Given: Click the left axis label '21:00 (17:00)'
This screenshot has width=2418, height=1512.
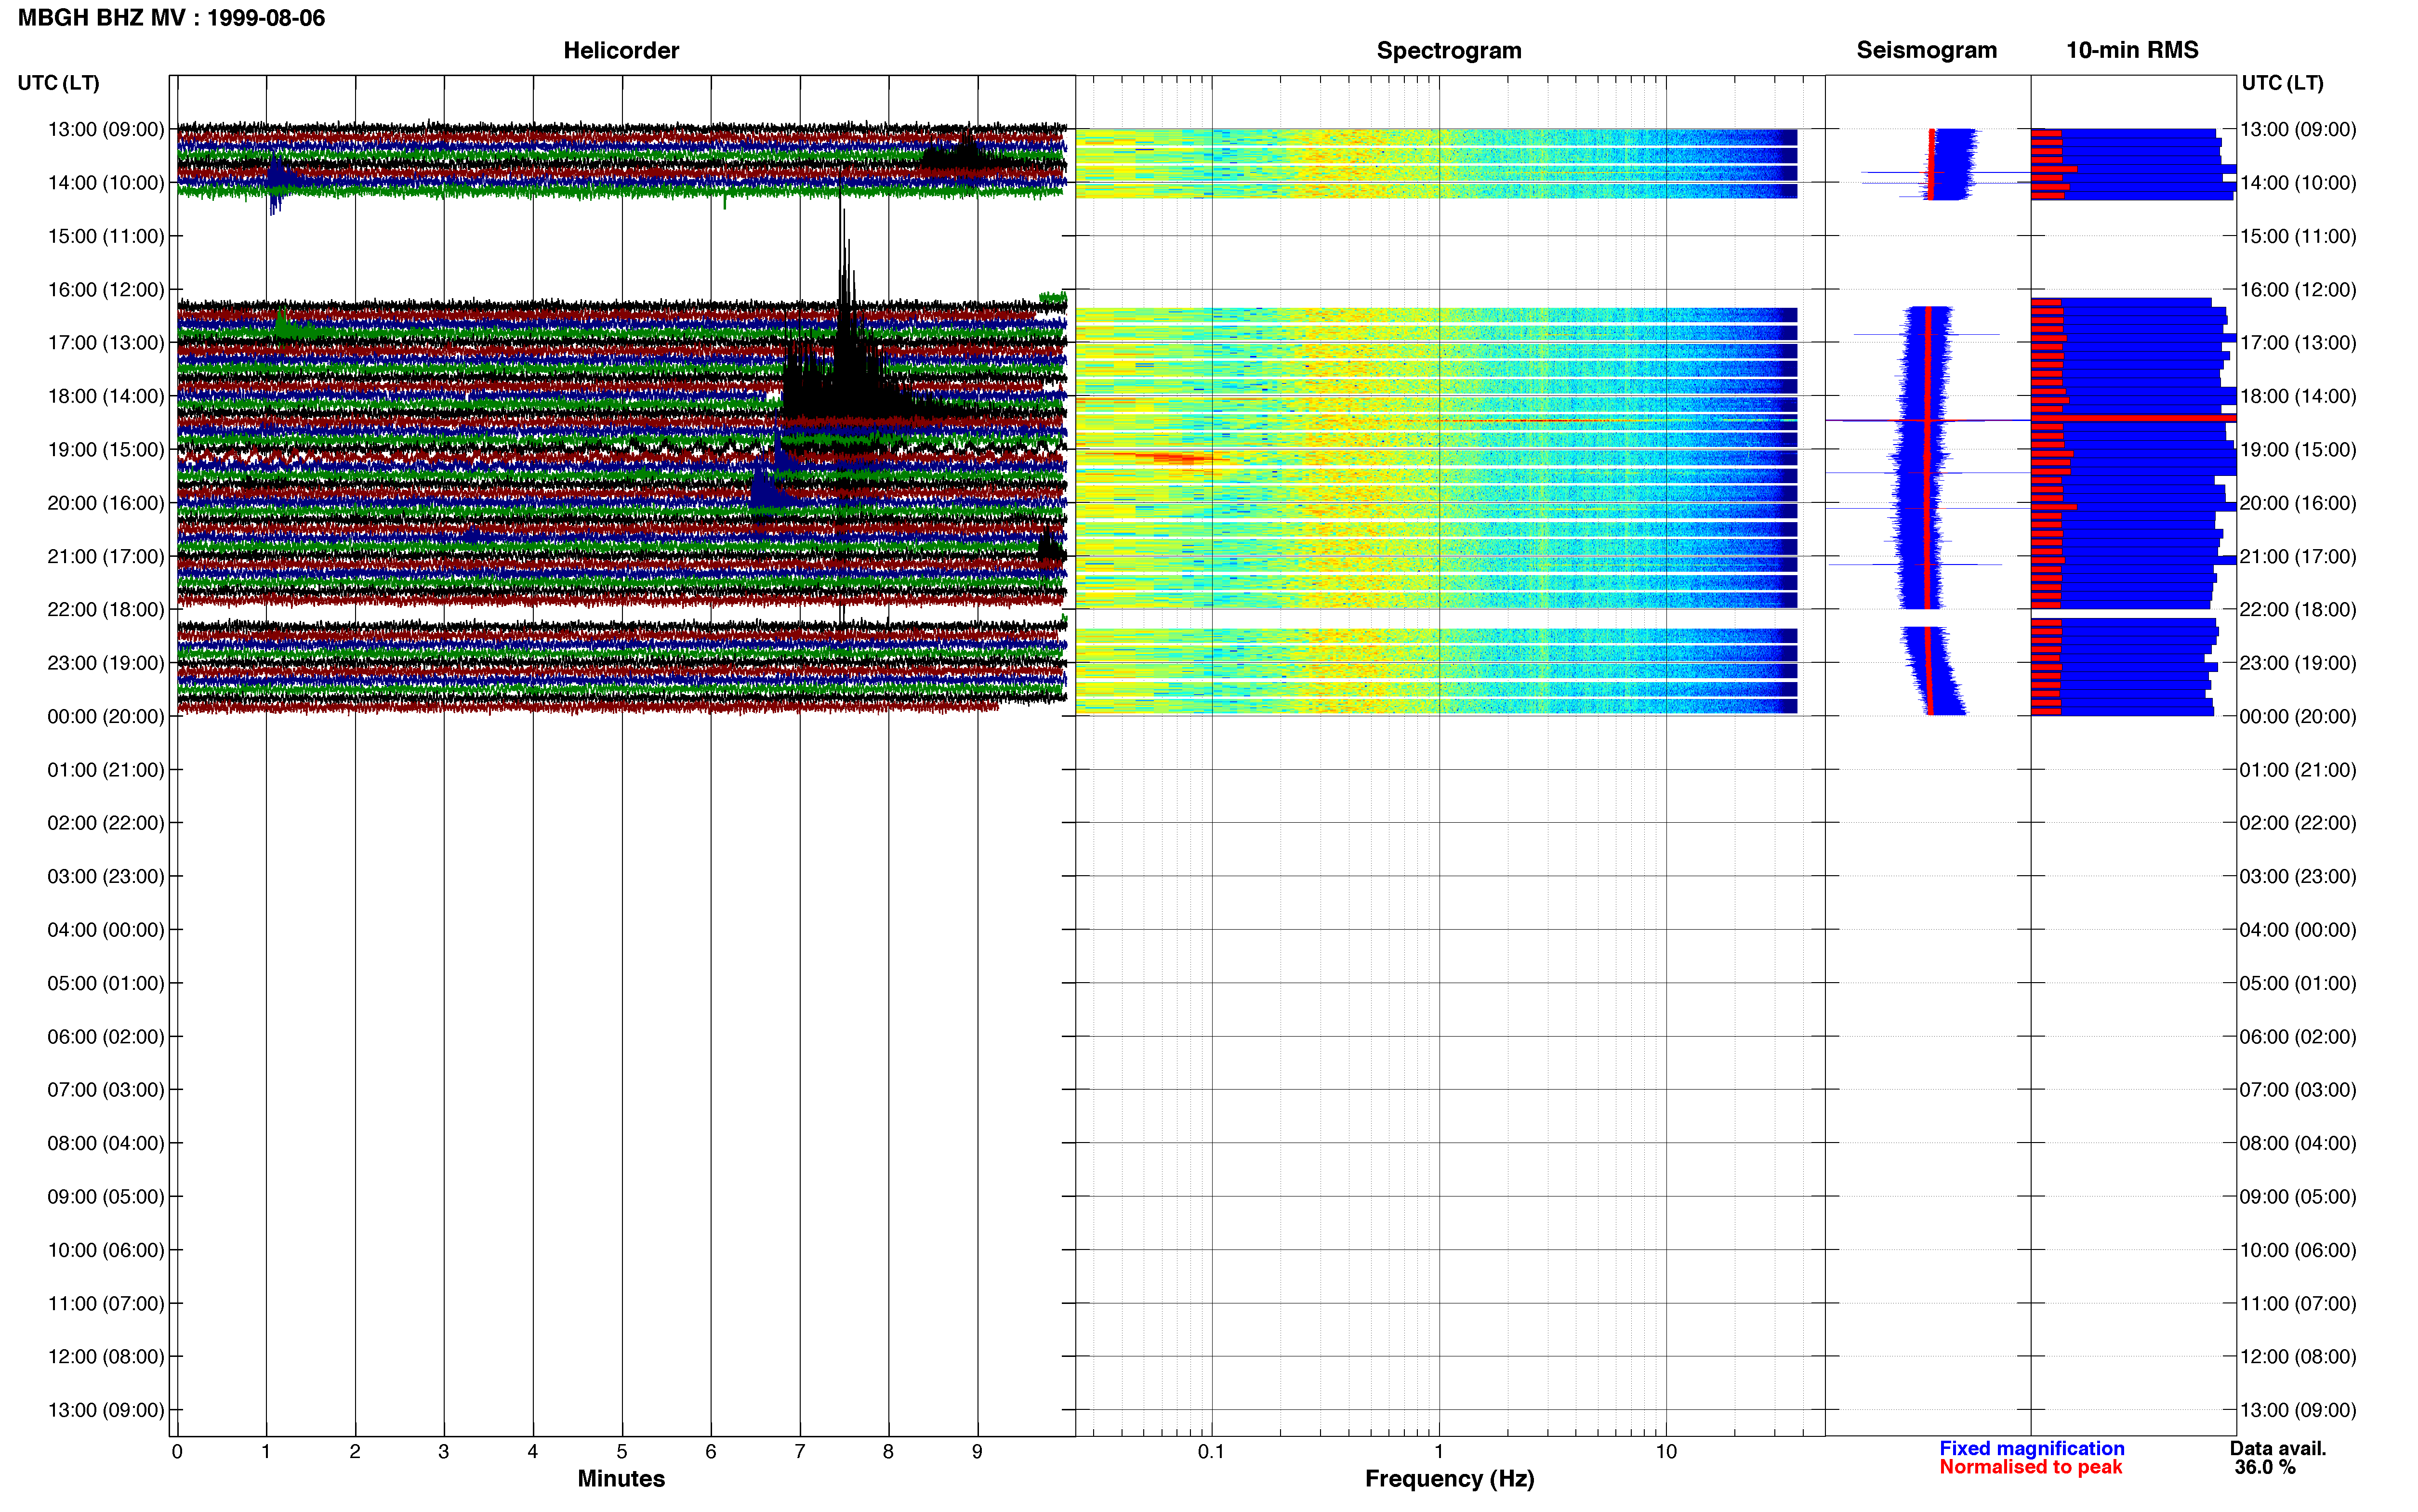Looking at the screenshot, I should click(106, 556).
